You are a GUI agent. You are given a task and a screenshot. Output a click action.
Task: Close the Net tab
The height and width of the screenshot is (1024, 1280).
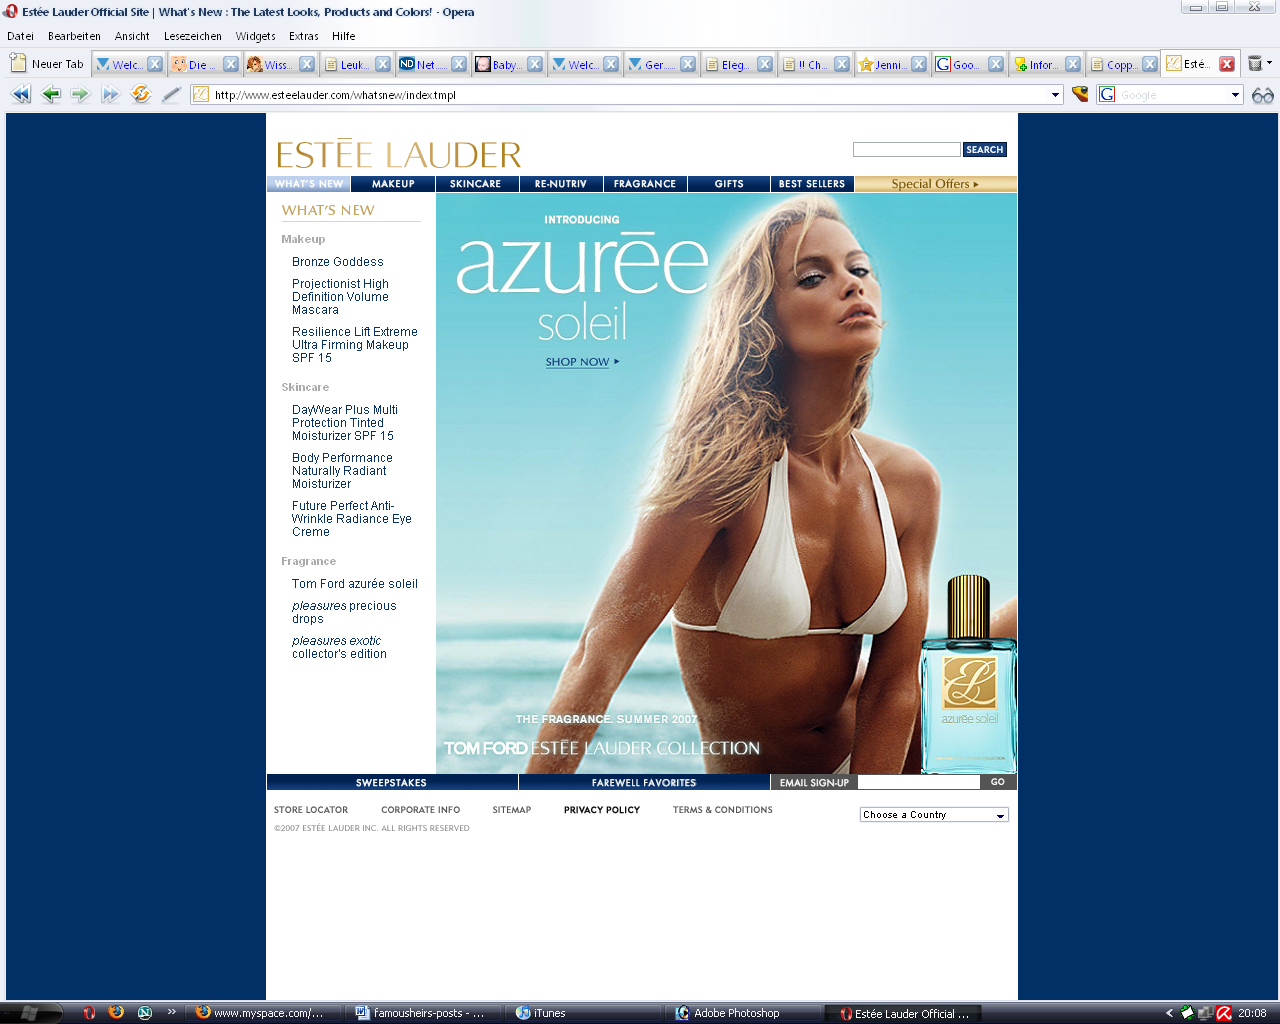(459, 64)
